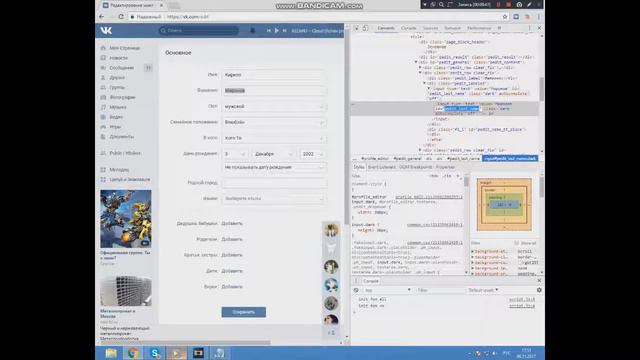Image resolution: width=640 pixels, height=360 pixels.
Task: Open VK notifications bell
Action: (x=252, y=31)
